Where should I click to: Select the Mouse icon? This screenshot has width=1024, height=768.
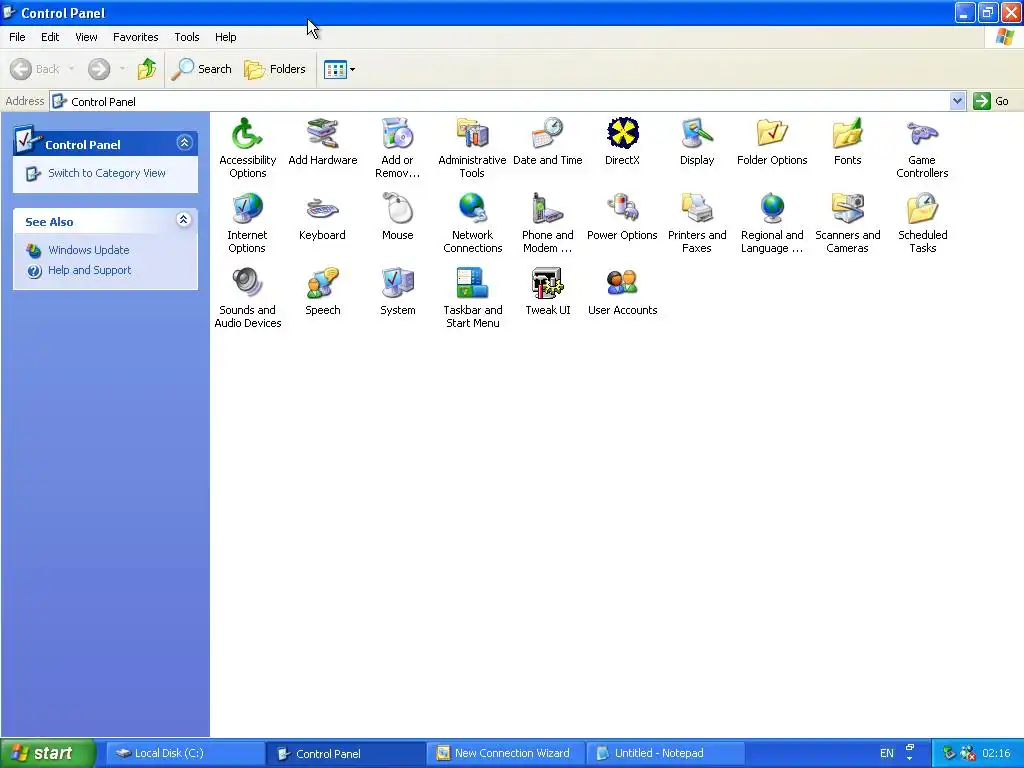397,217
